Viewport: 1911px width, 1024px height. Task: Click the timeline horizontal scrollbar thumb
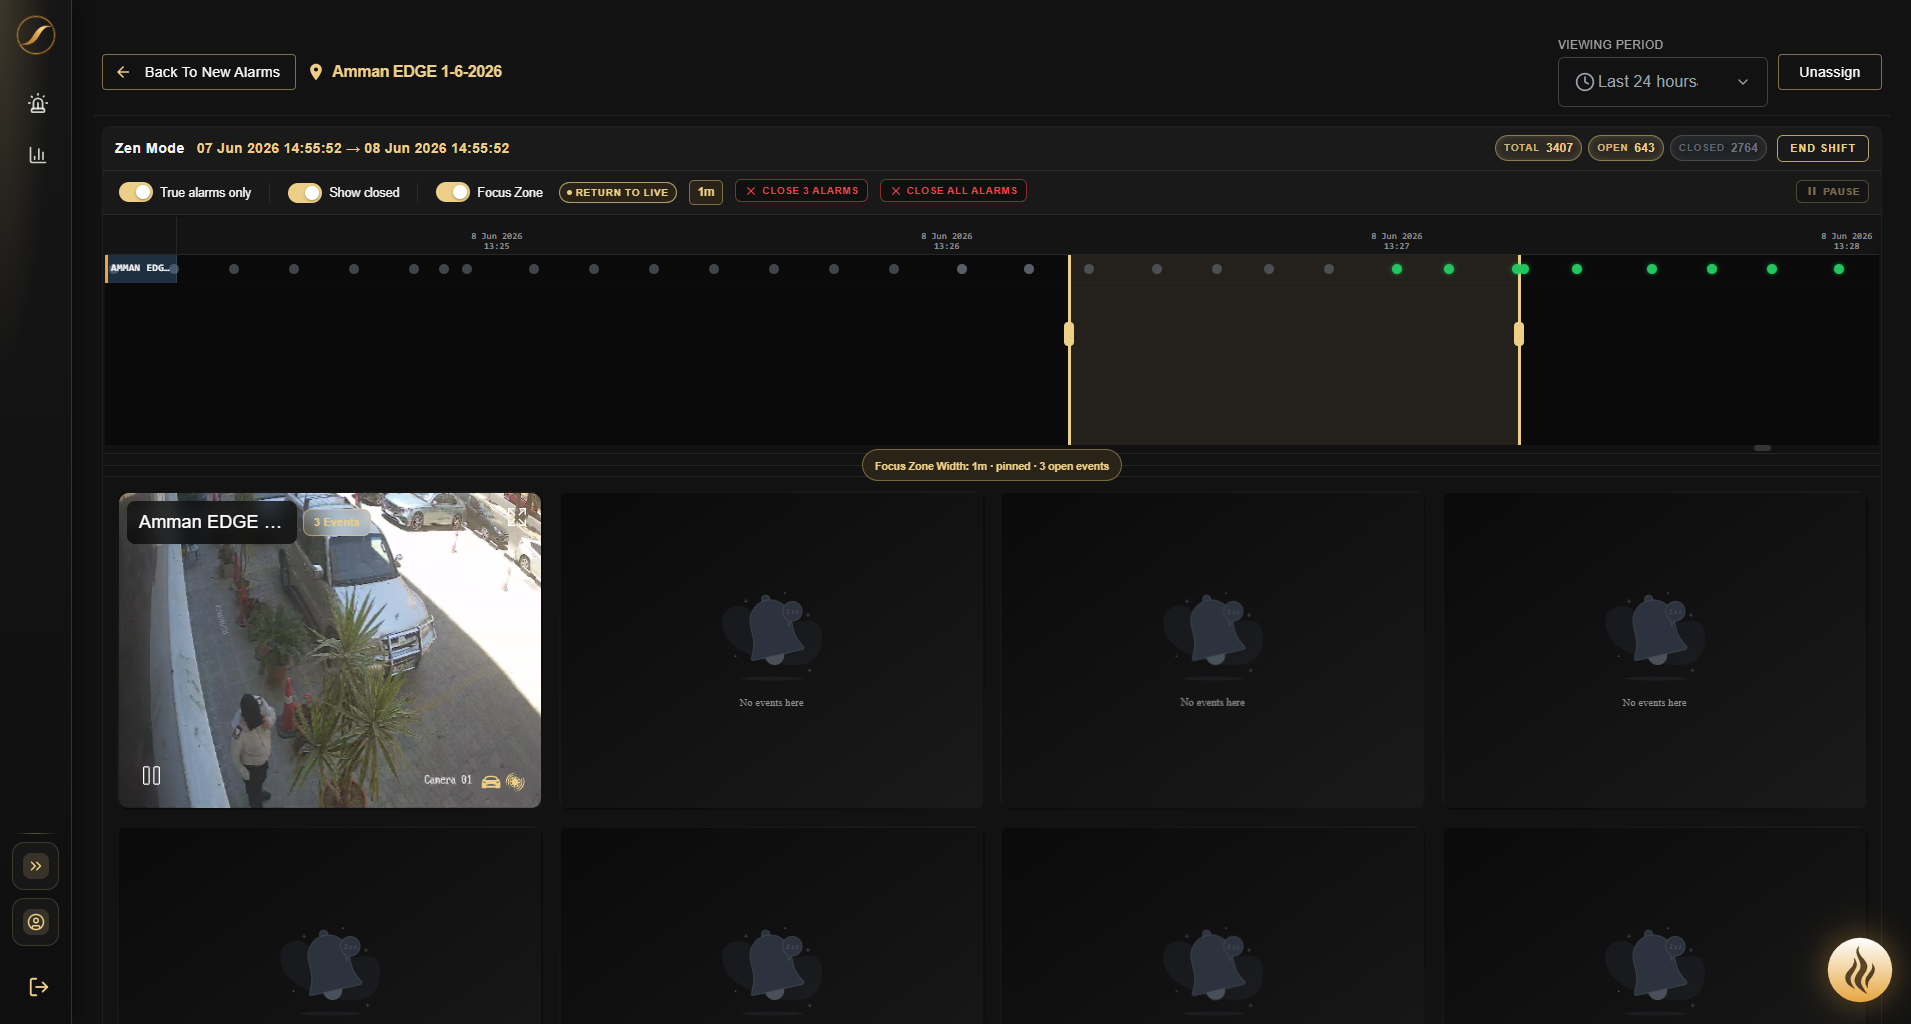tap(1762, 448)
